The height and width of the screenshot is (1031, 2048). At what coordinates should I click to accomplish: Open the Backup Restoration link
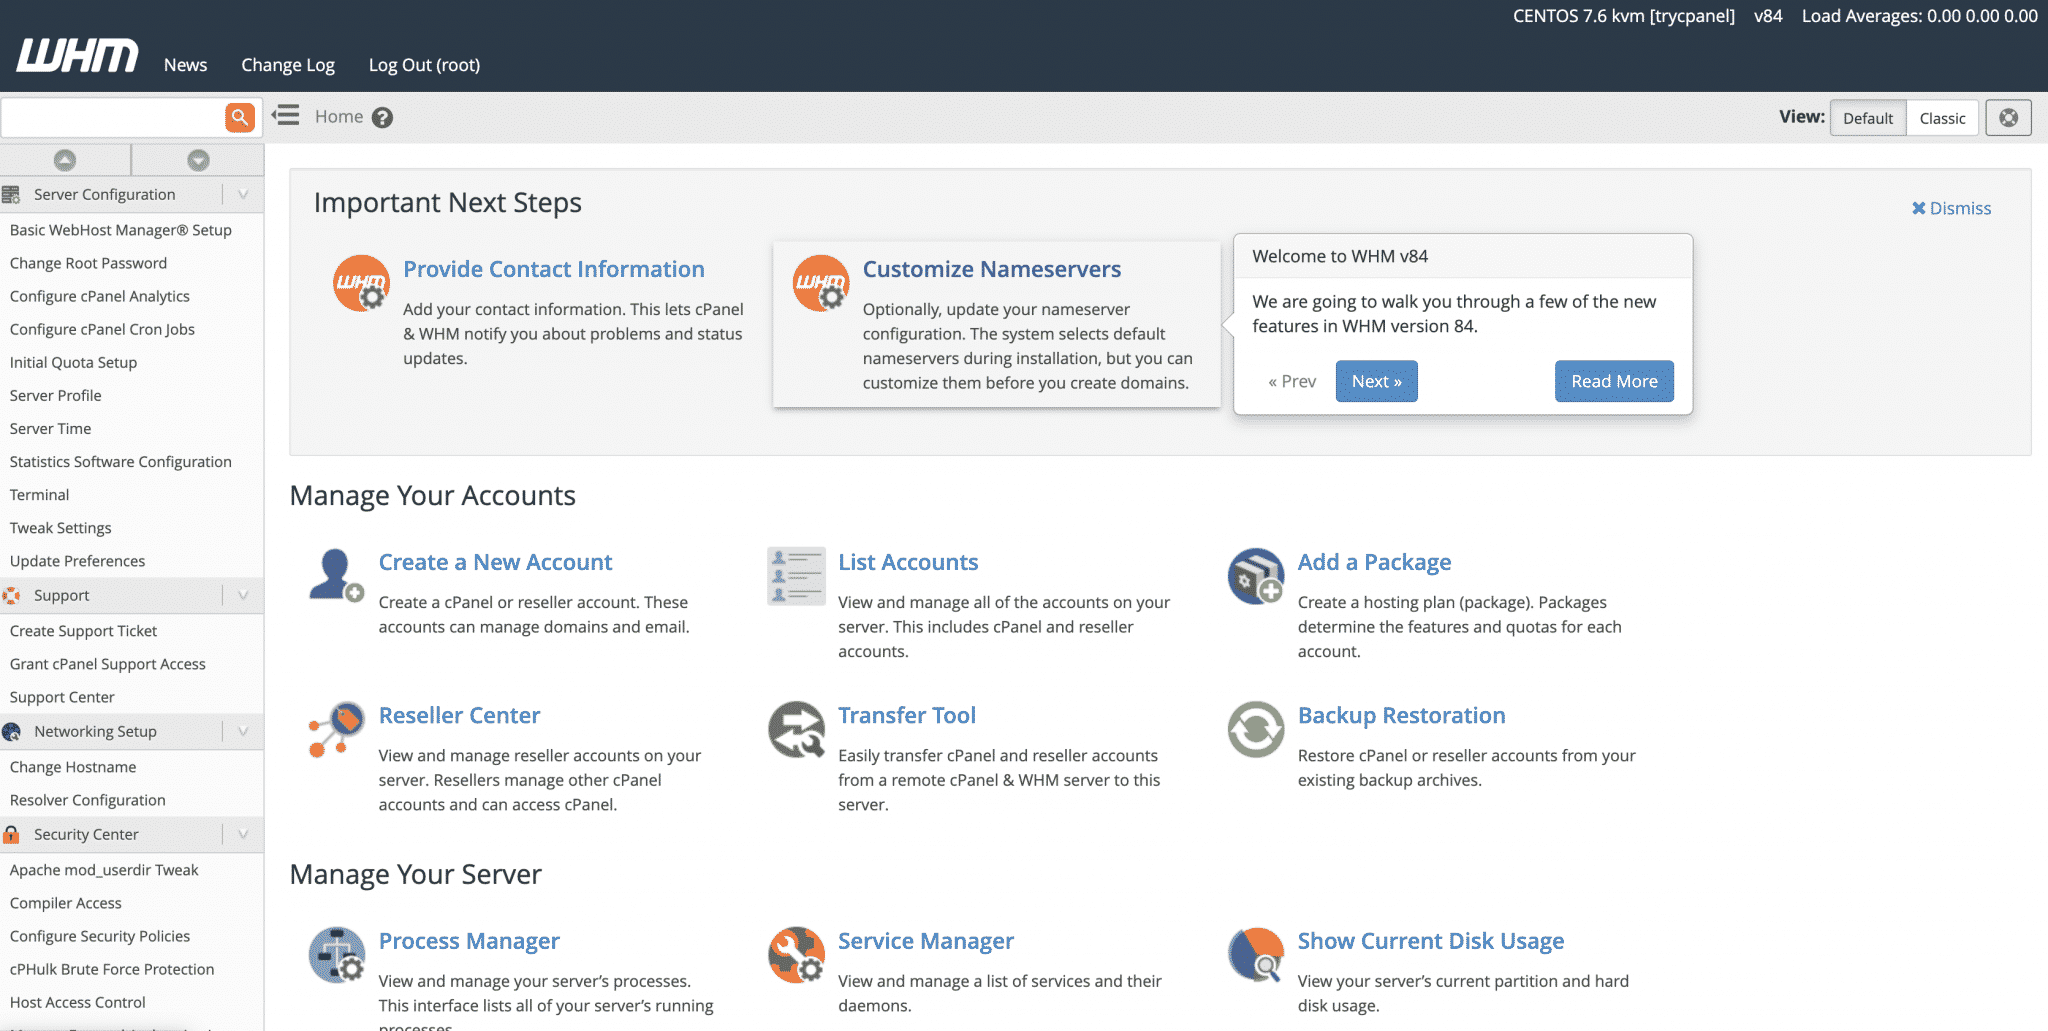[x=1402, y=716]
